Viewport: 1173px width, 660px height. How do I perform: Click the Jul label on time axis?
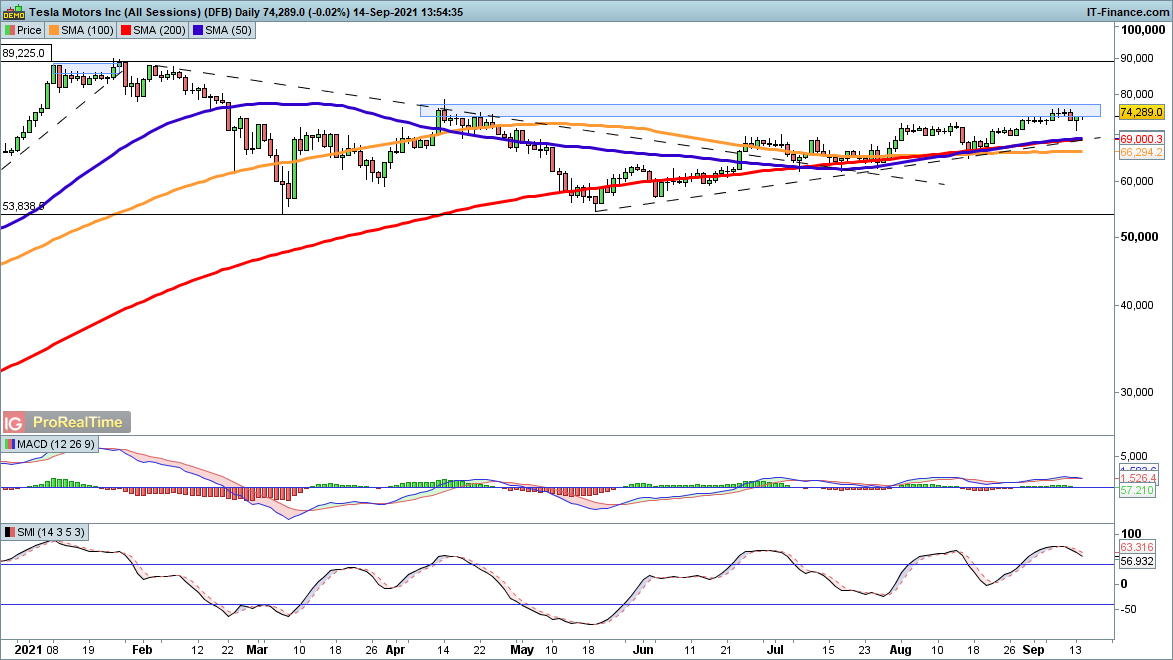tap(775, 650)
